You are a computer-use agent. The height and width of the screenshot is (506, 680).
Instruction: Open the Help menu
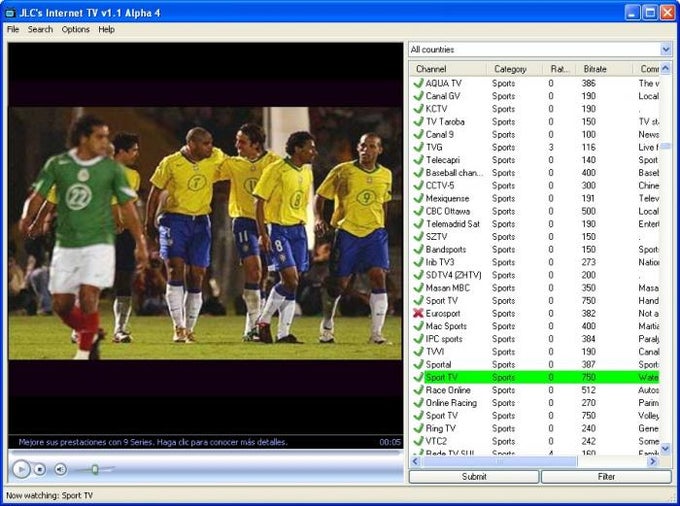coord(106,29)
